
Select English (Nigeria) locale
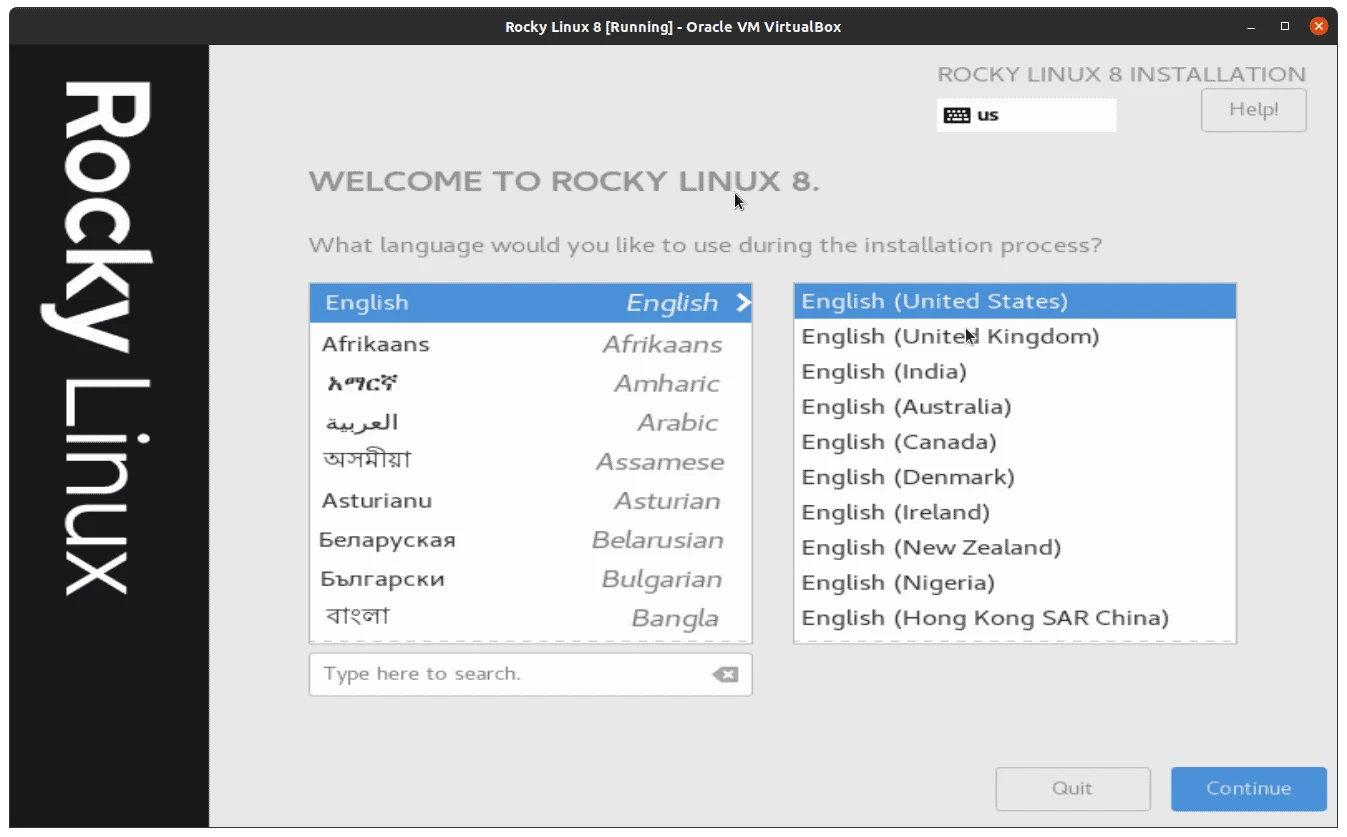pos(896,582)
